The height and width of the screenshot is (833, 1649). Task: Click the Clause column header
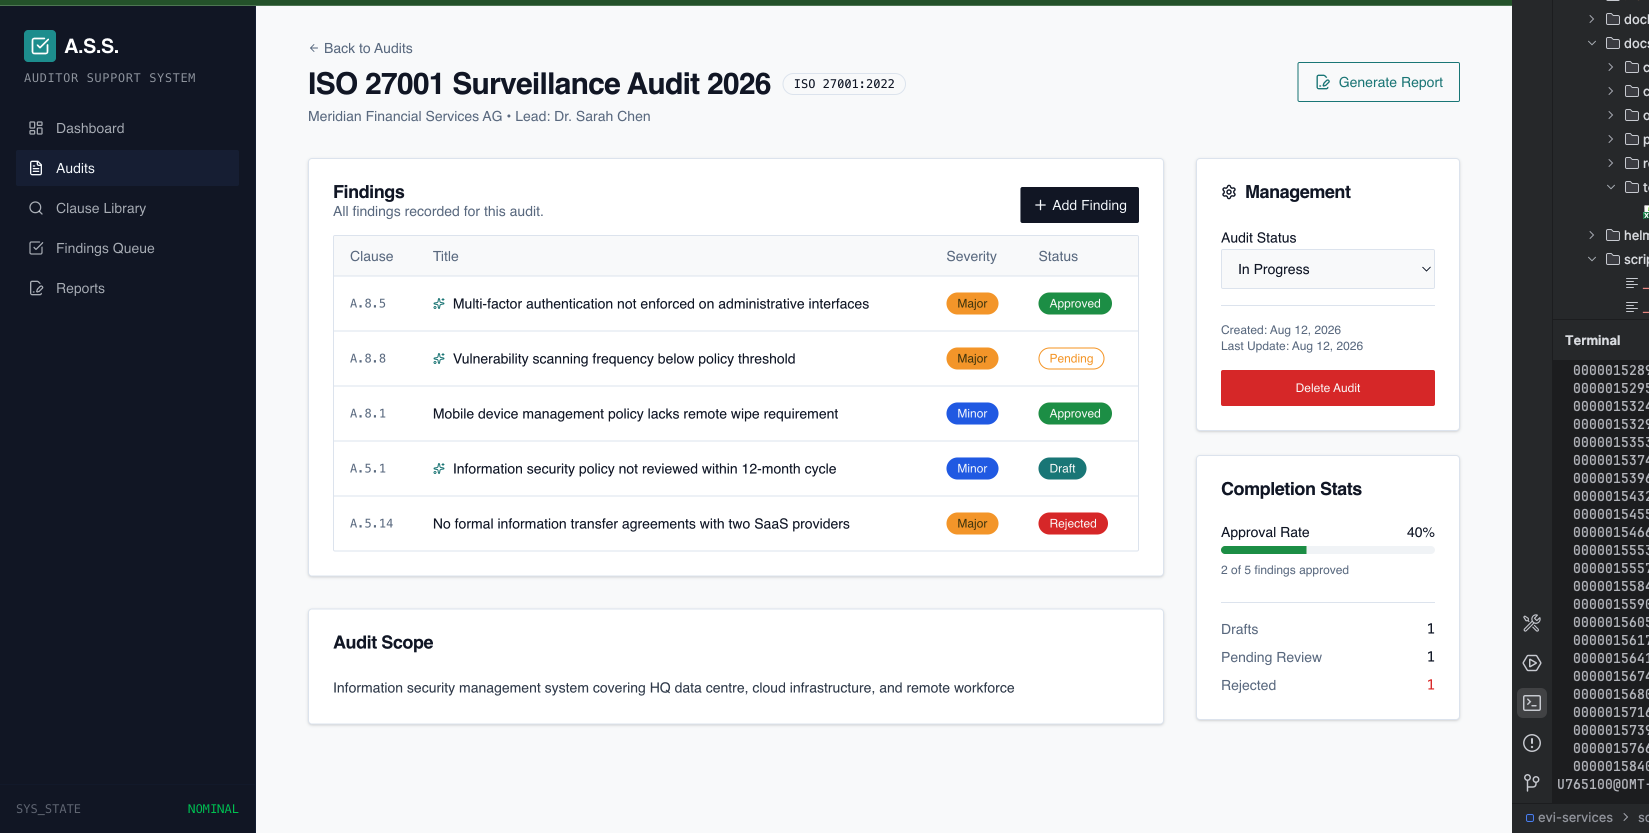click(372, 257)
